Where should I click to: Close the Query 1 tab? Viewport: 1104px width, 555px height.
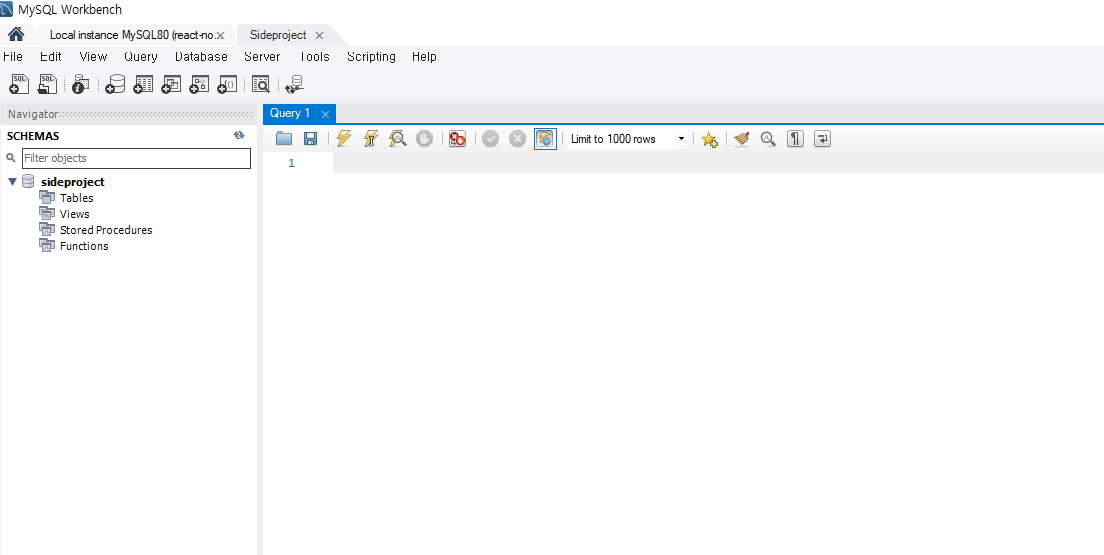click(x=325, y=114)
